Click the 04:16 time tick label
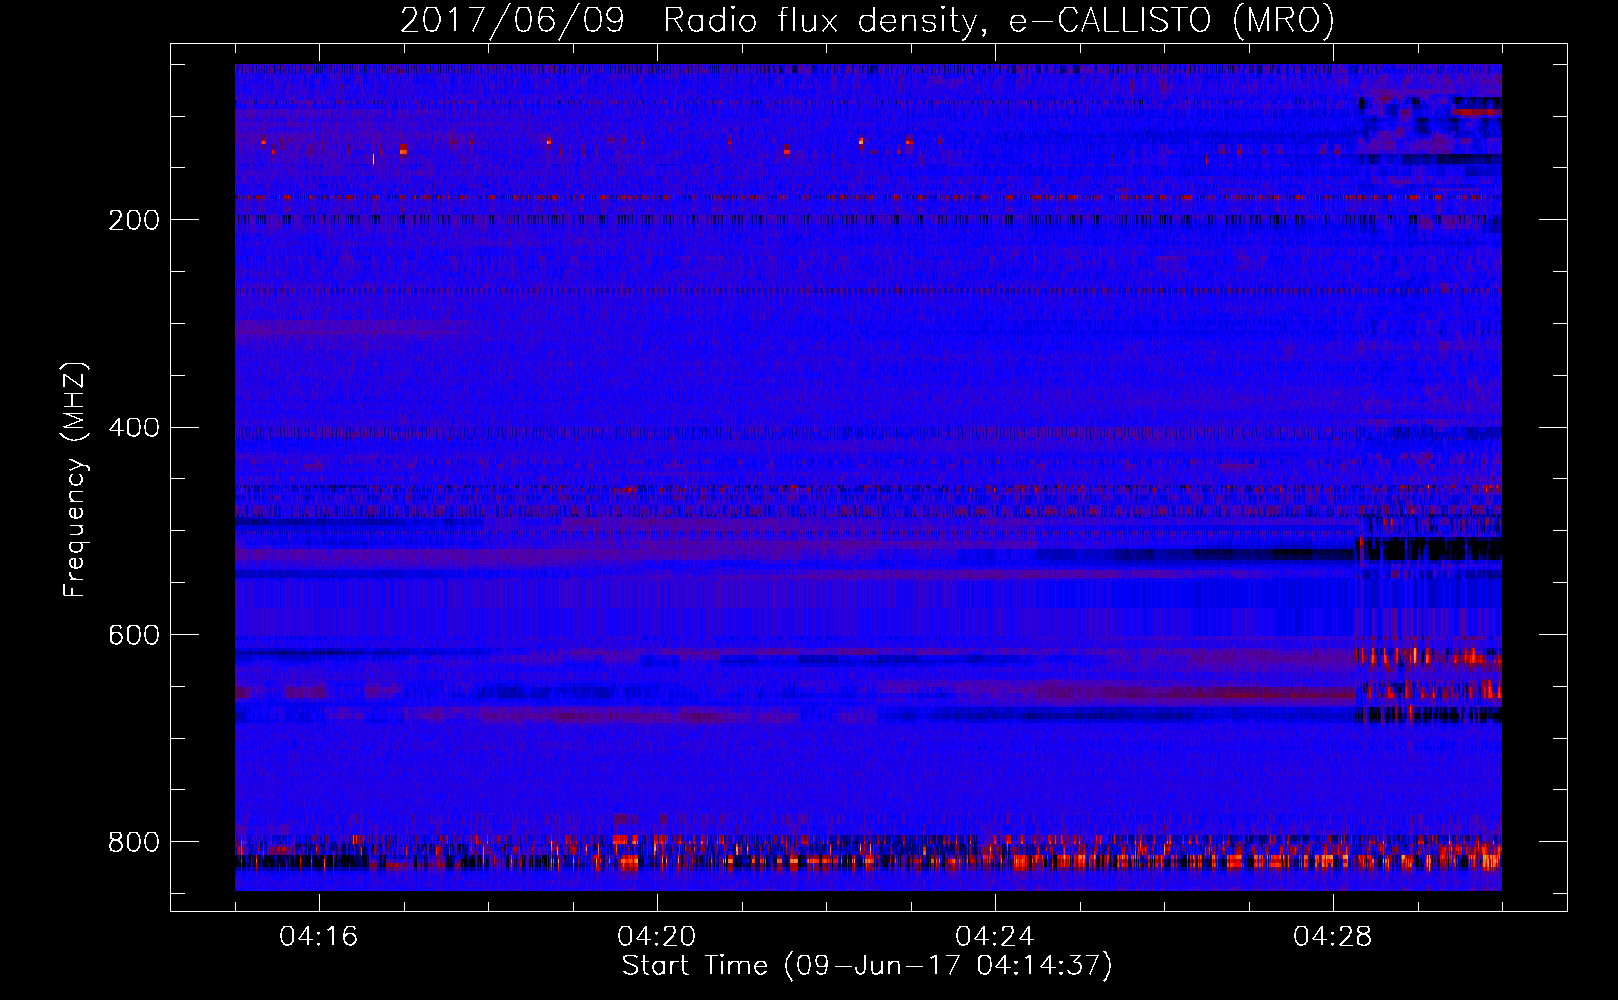 click(319, 937)
